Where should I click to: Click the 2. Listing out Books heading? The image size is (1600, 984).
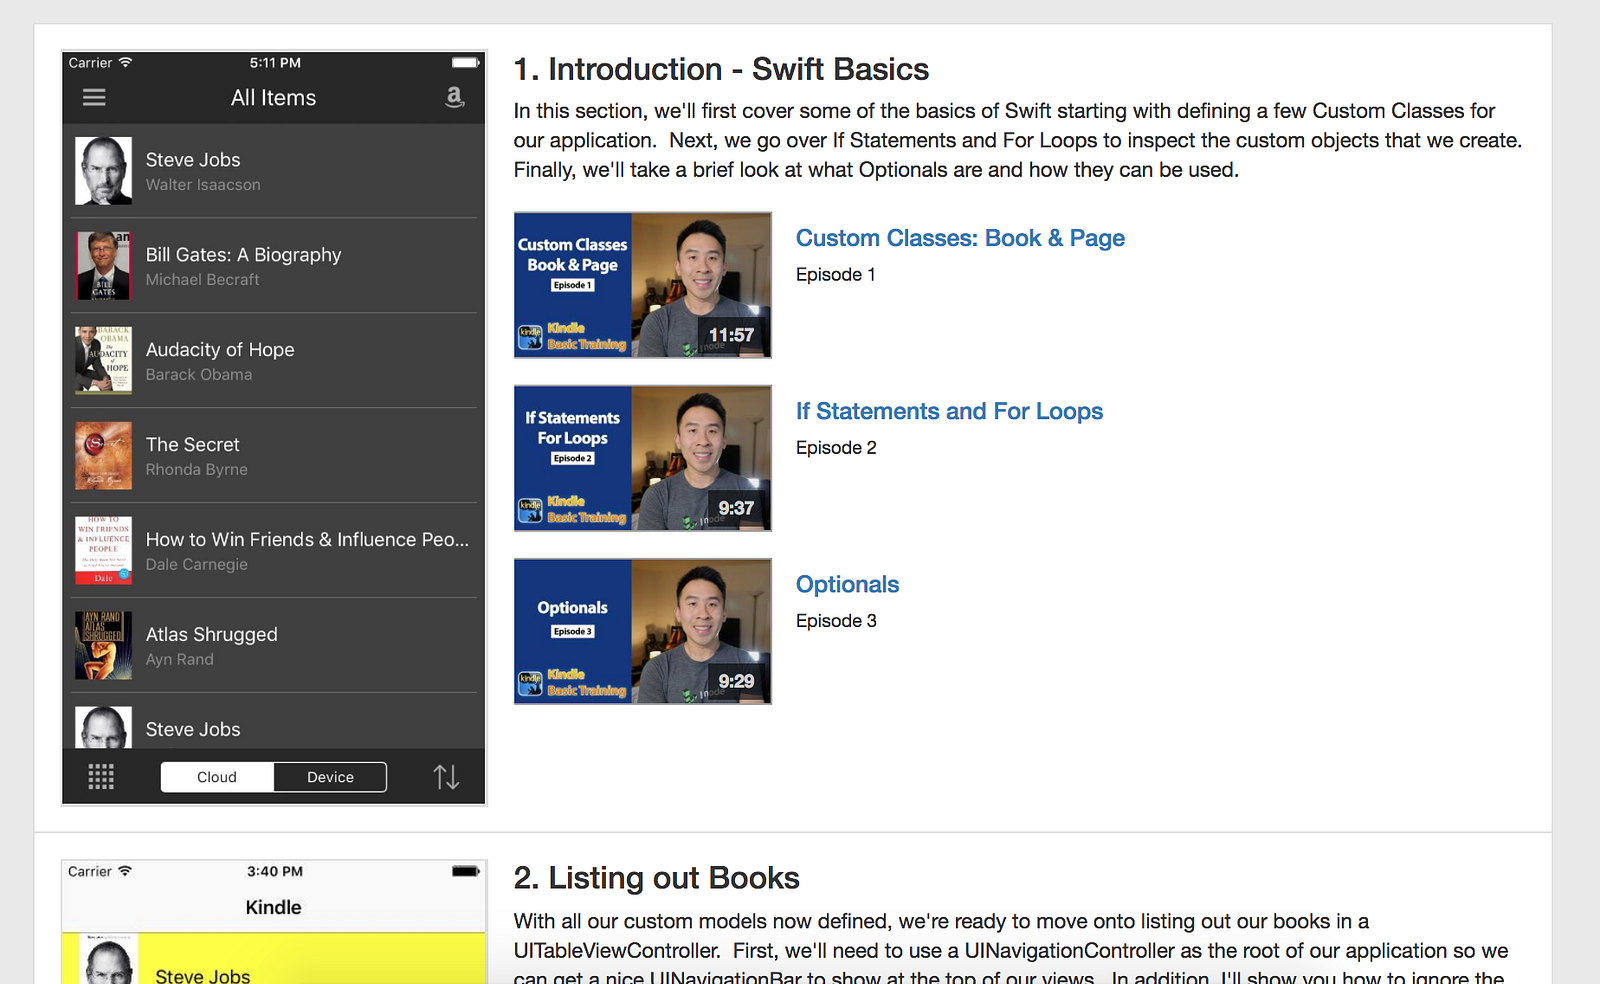657,878
